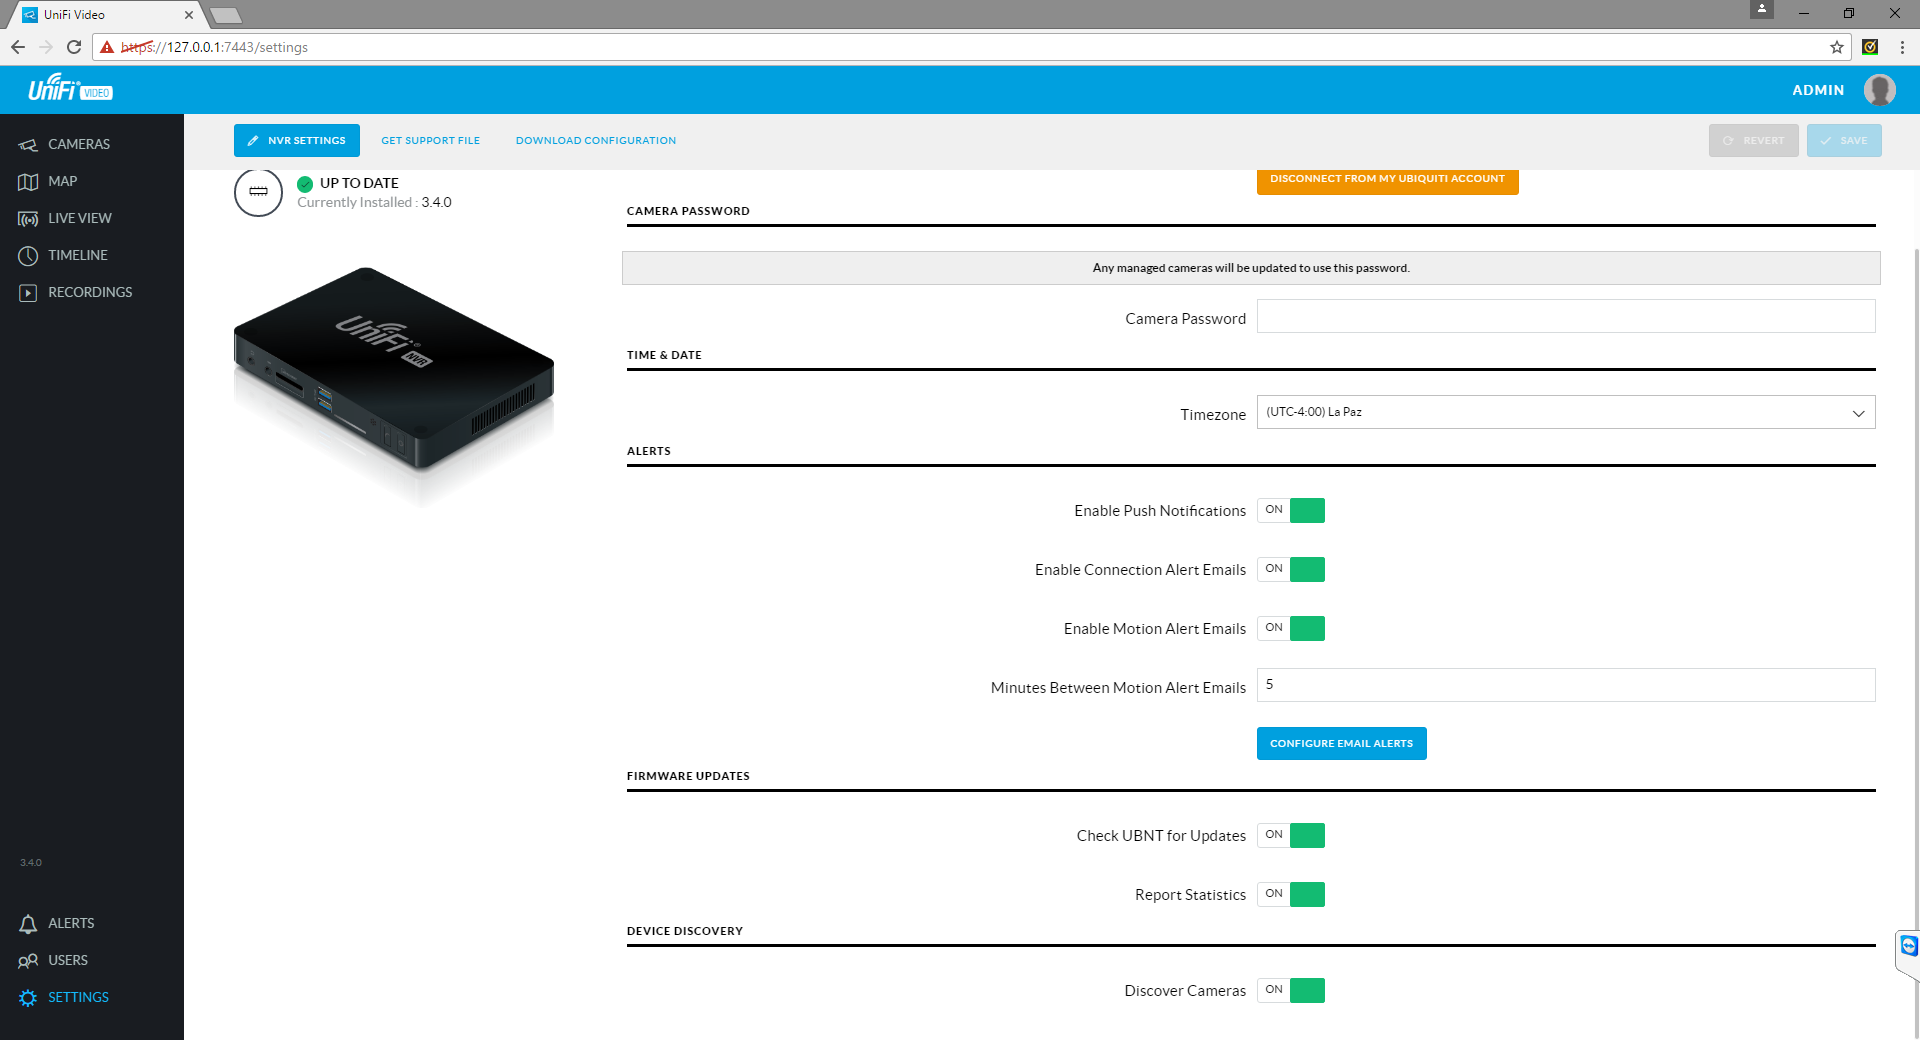The image size is (1920, 1040).
Task: Bookmark this page with the star
Action: pos(1836,47)
